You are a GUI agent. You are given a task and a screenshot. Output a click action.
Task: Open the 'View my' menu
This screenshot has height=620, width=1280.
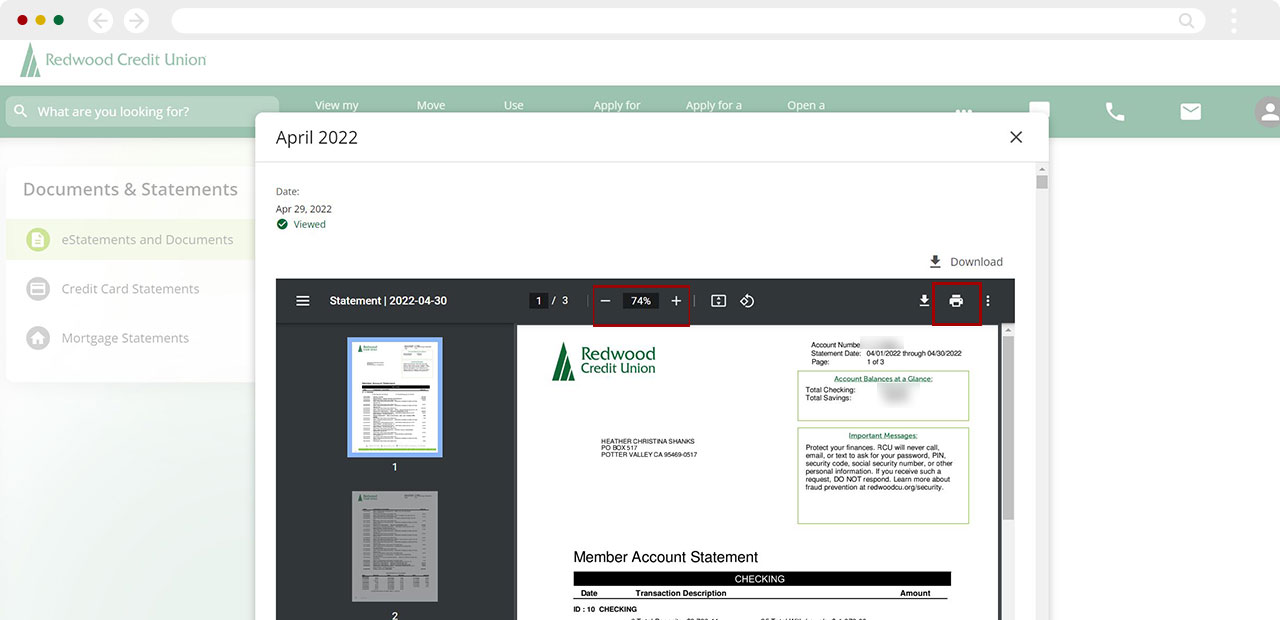pos(336,105)
